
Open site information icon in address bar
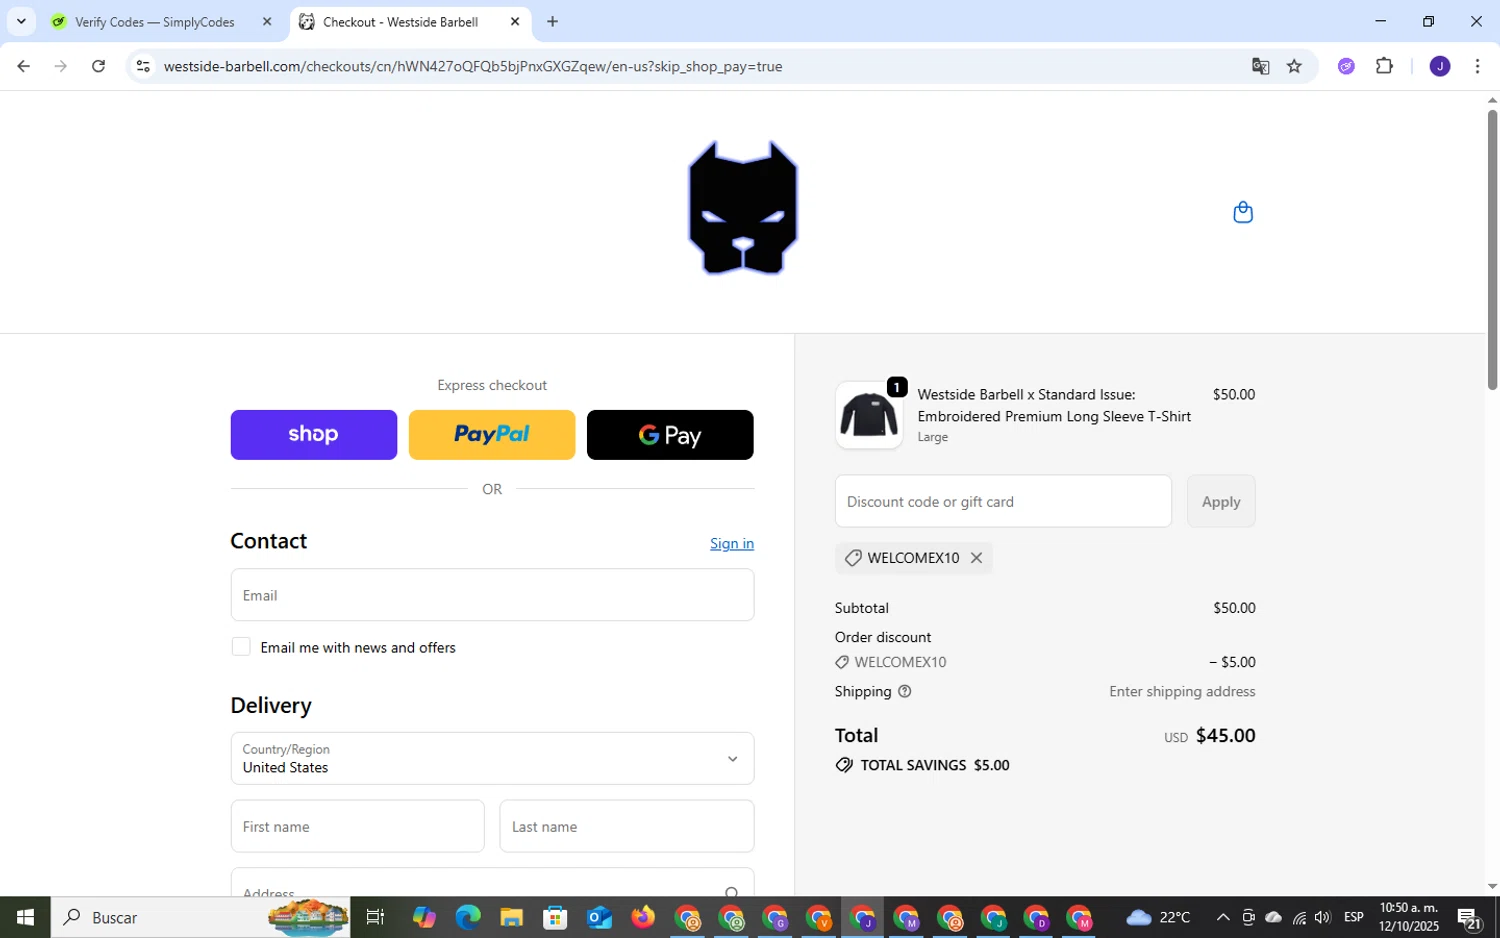tap(143, 66)
